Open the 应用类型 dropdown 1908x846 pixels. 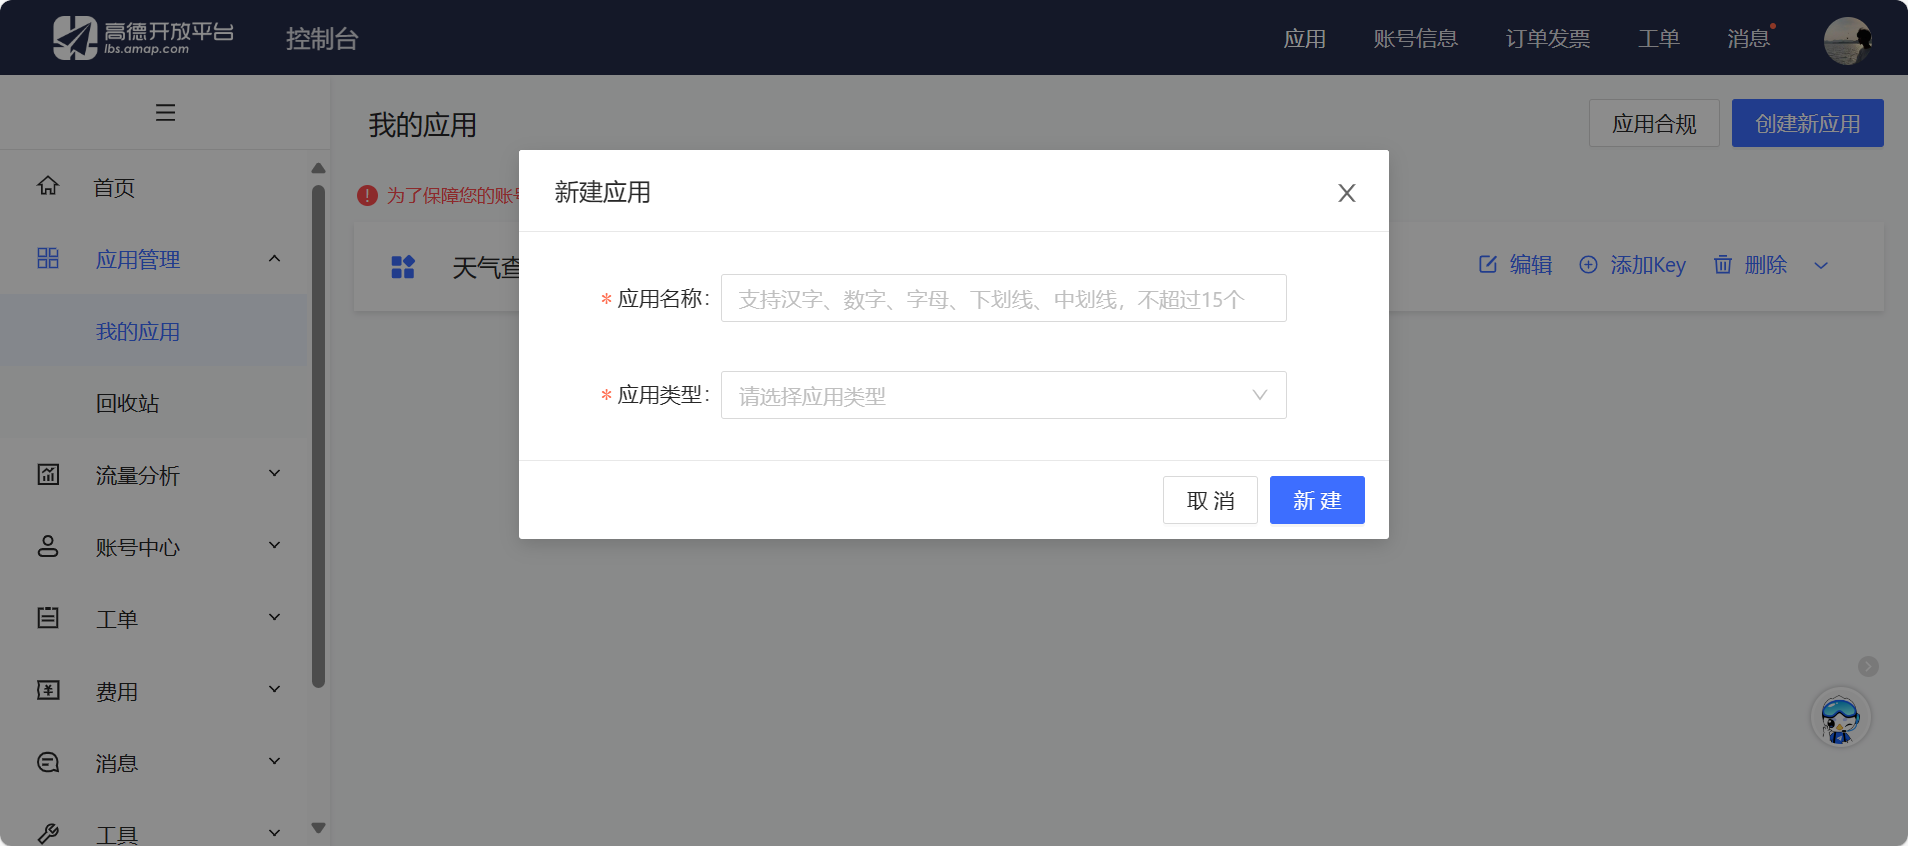pyautogui.click(x=1003, y=395)
